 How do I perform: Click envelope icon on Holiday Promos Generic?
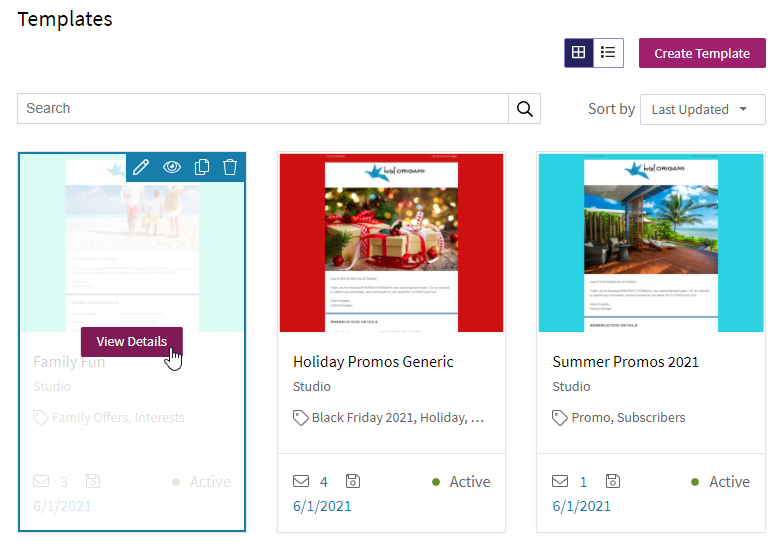[301, 481]
